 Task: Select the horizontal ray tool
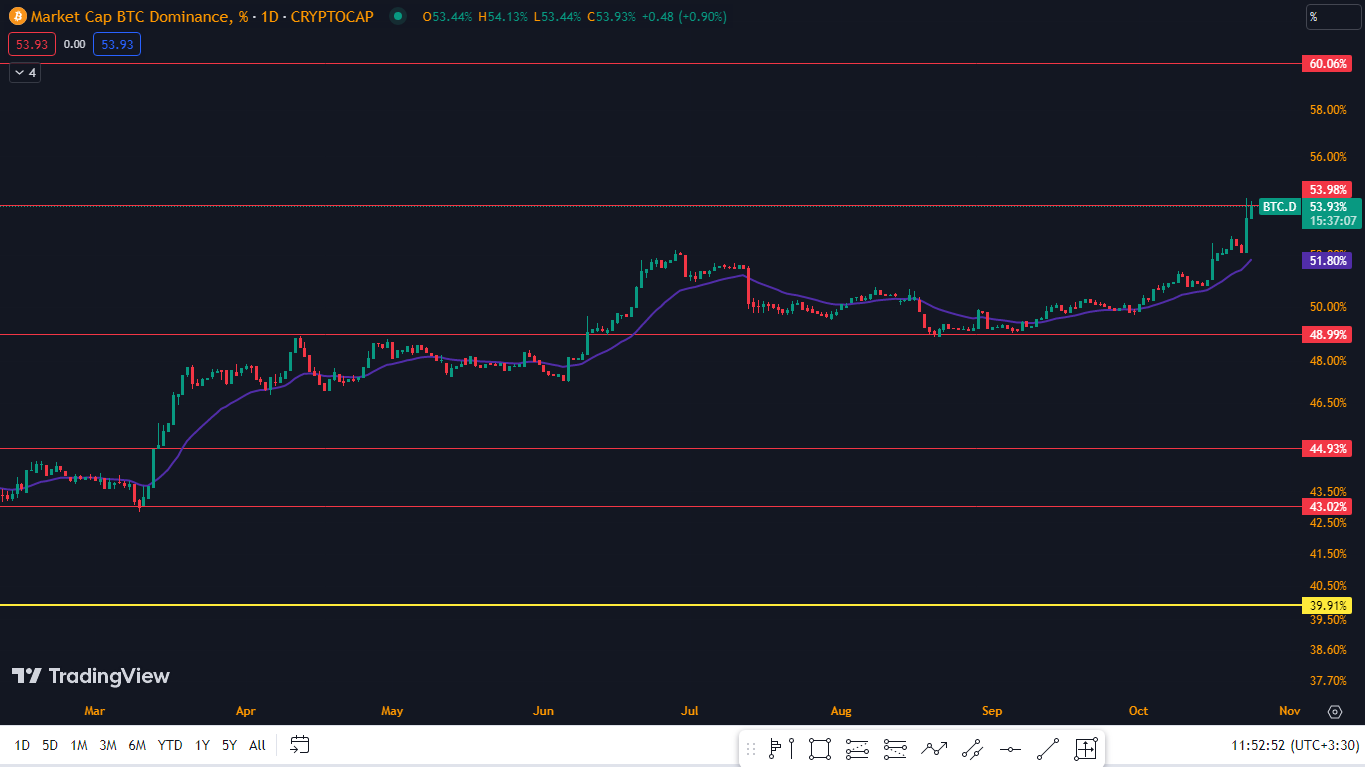pyautogui.click(x=1010, y=748)
